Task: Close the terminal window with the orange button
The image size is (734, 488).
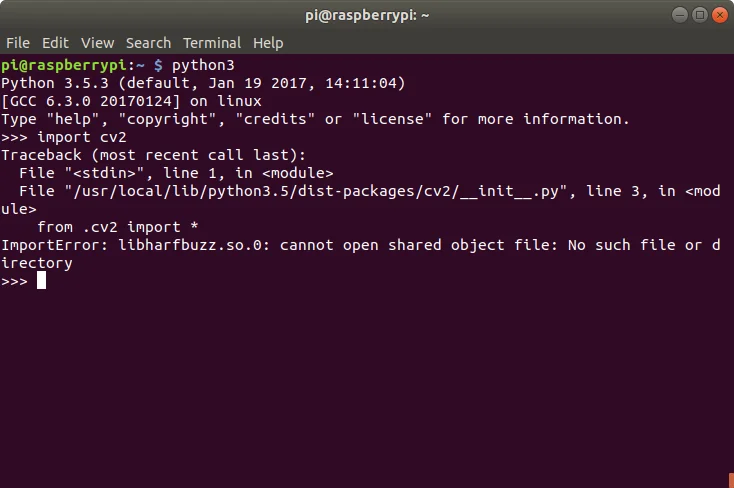Action: point(719,15)
